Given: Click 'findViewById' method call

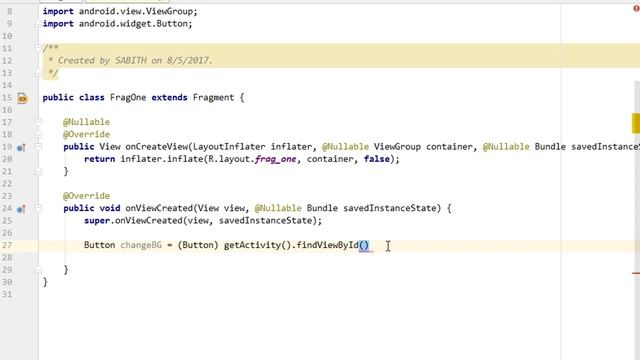Looking at the screenshot, I should [327, 245].
